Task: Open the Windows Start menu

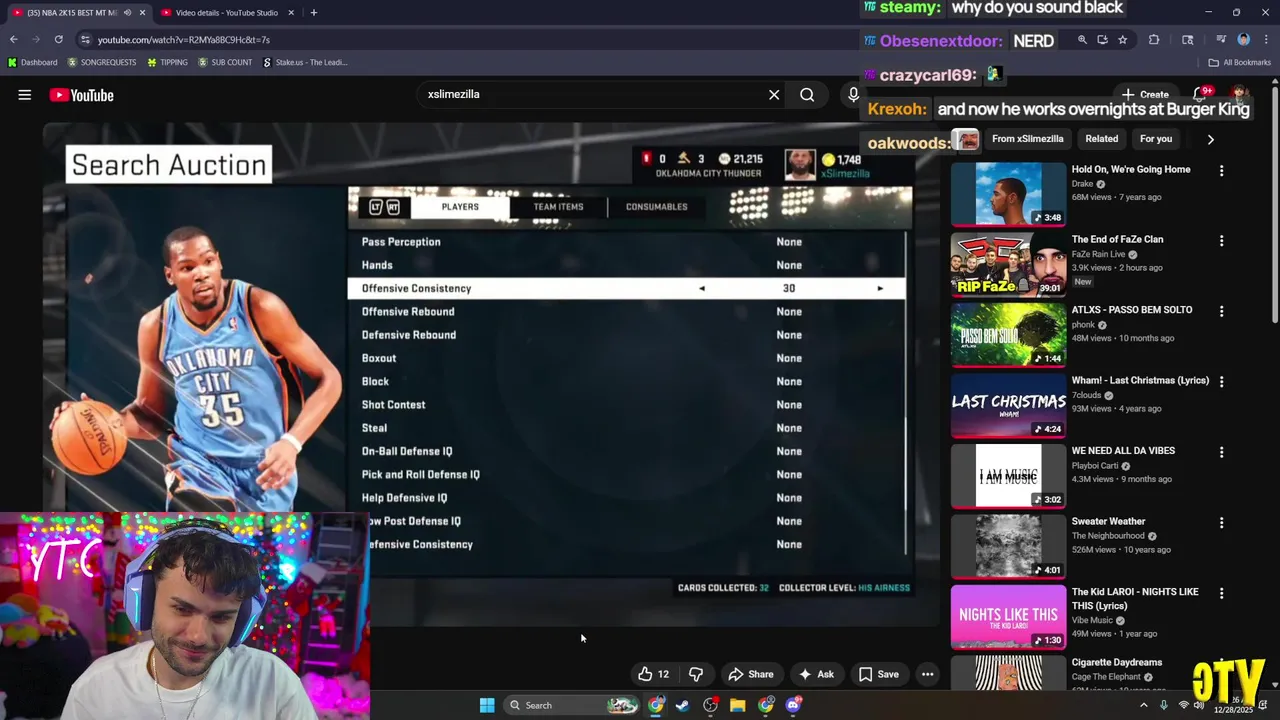Action: 487,705
